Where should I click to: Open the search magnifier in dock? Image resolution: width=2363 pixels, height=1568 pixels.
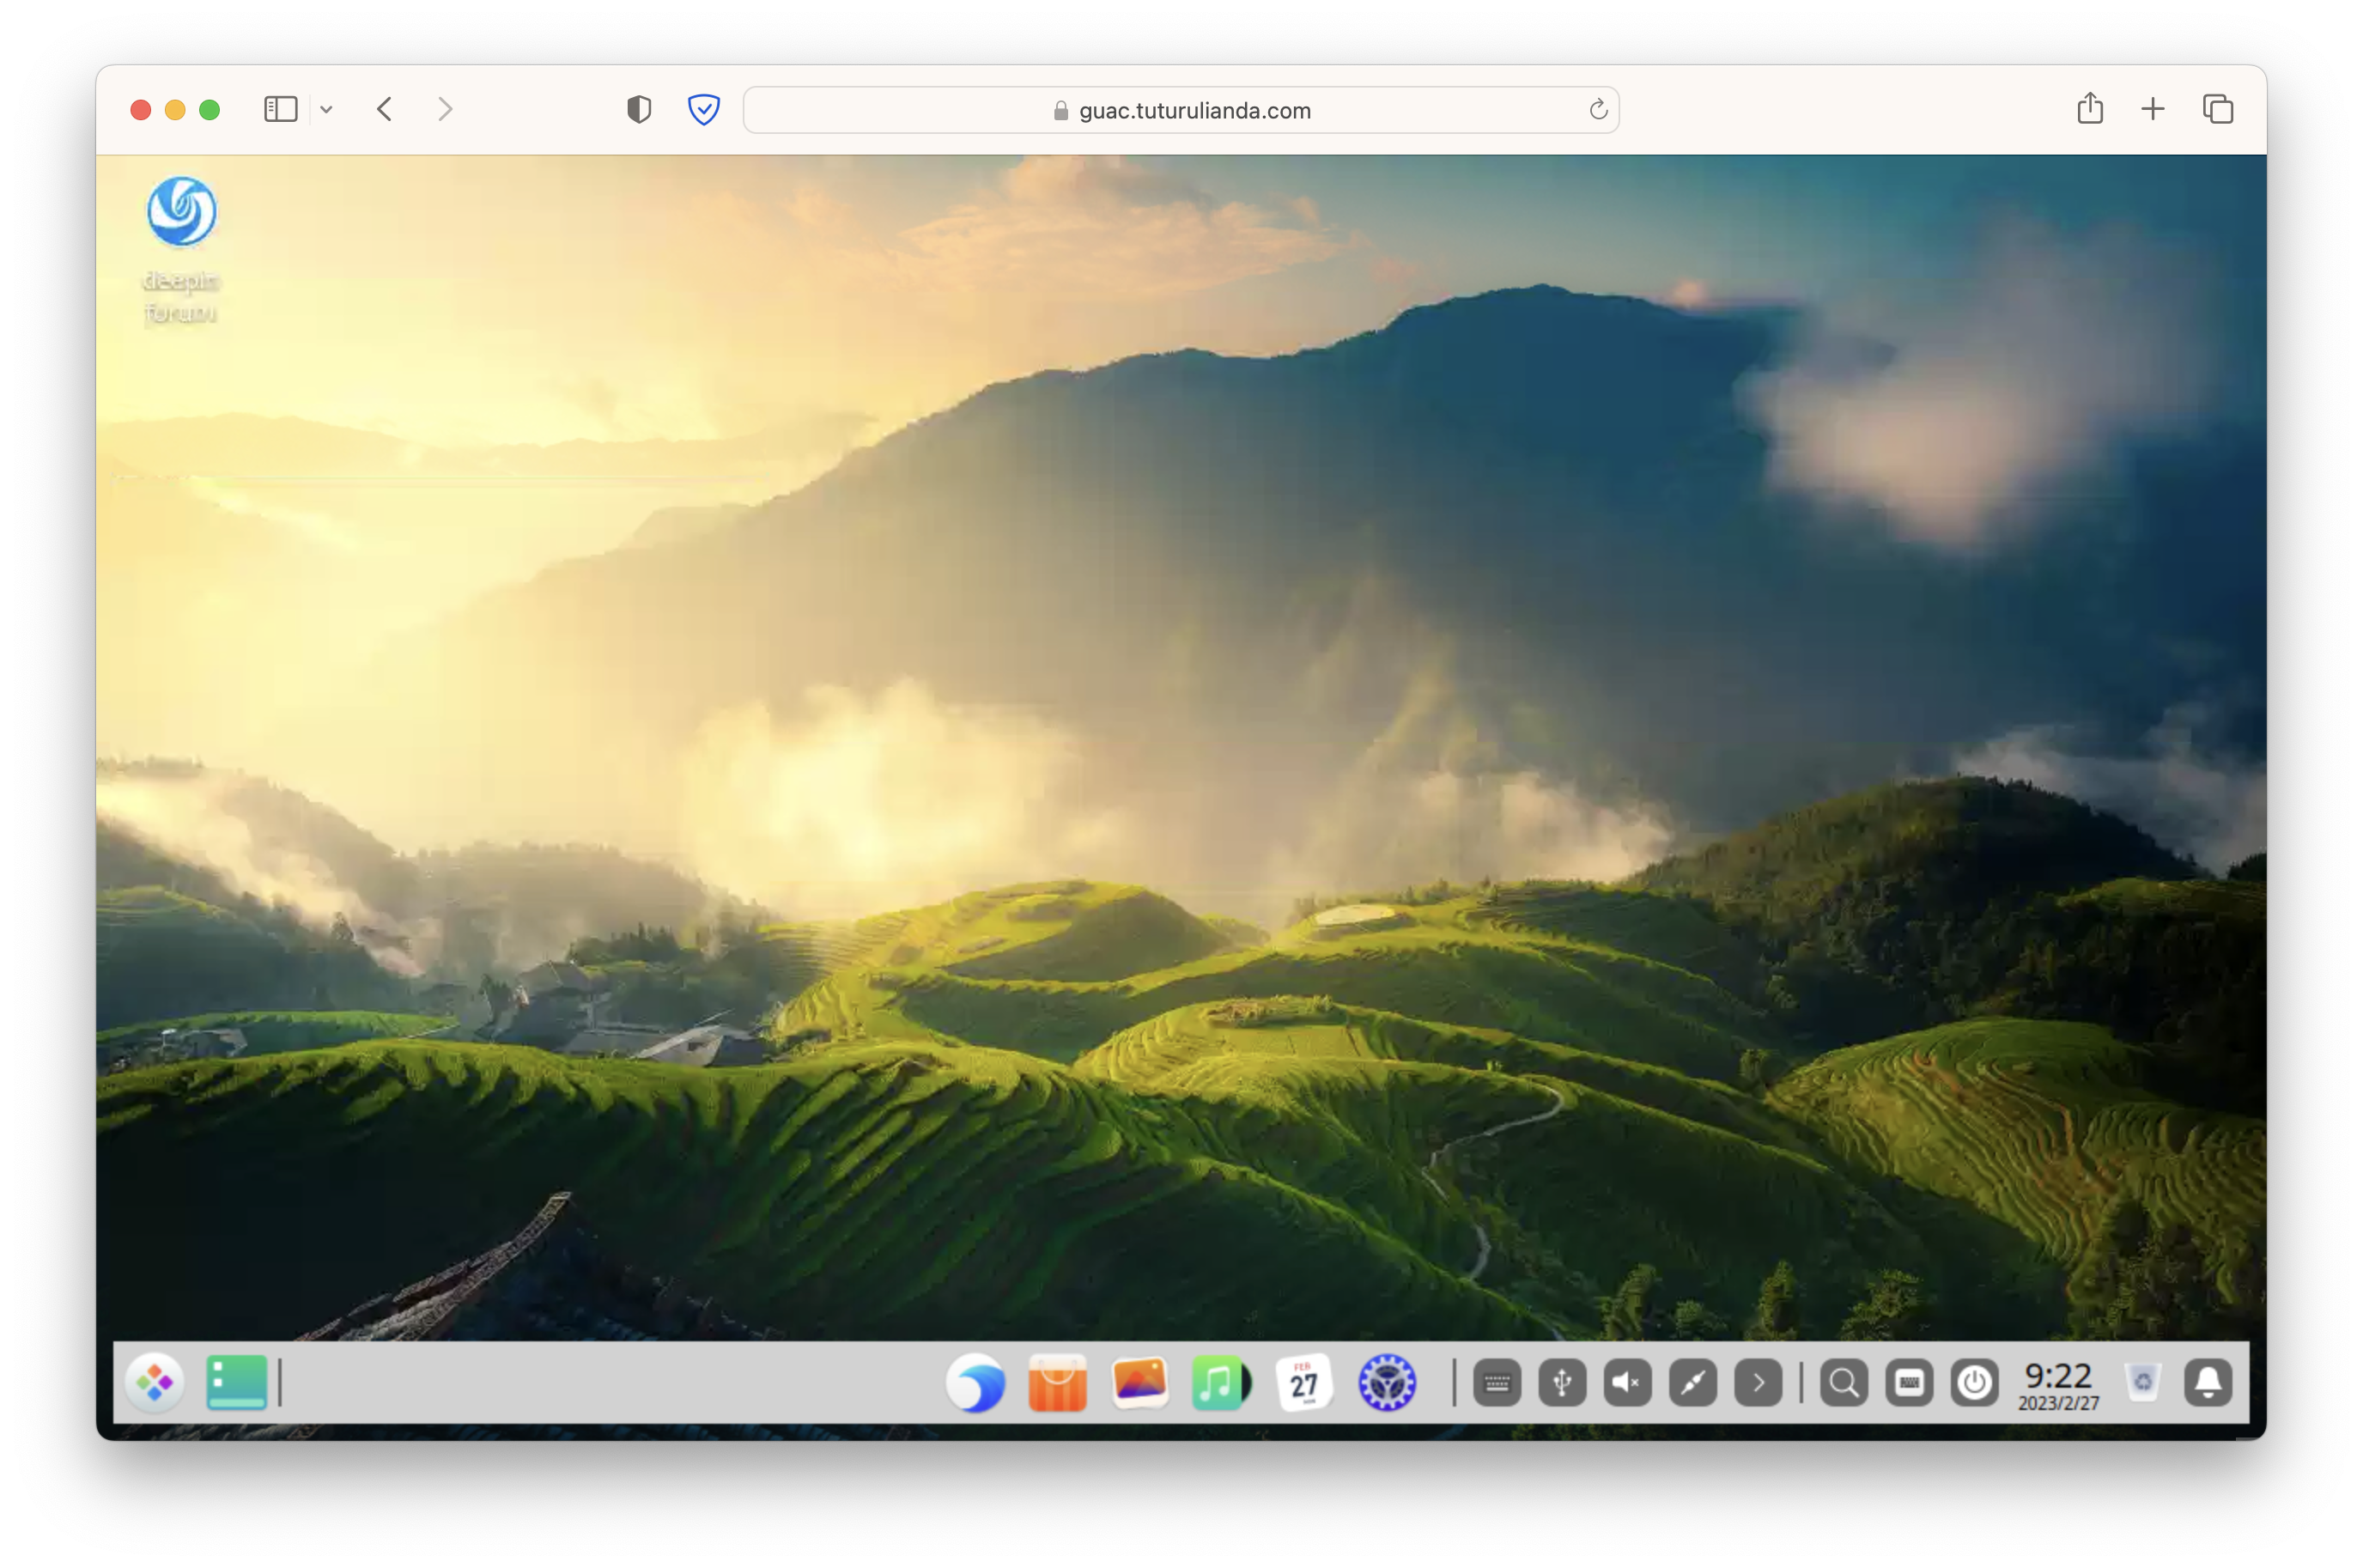(x=1844, y=1383)
